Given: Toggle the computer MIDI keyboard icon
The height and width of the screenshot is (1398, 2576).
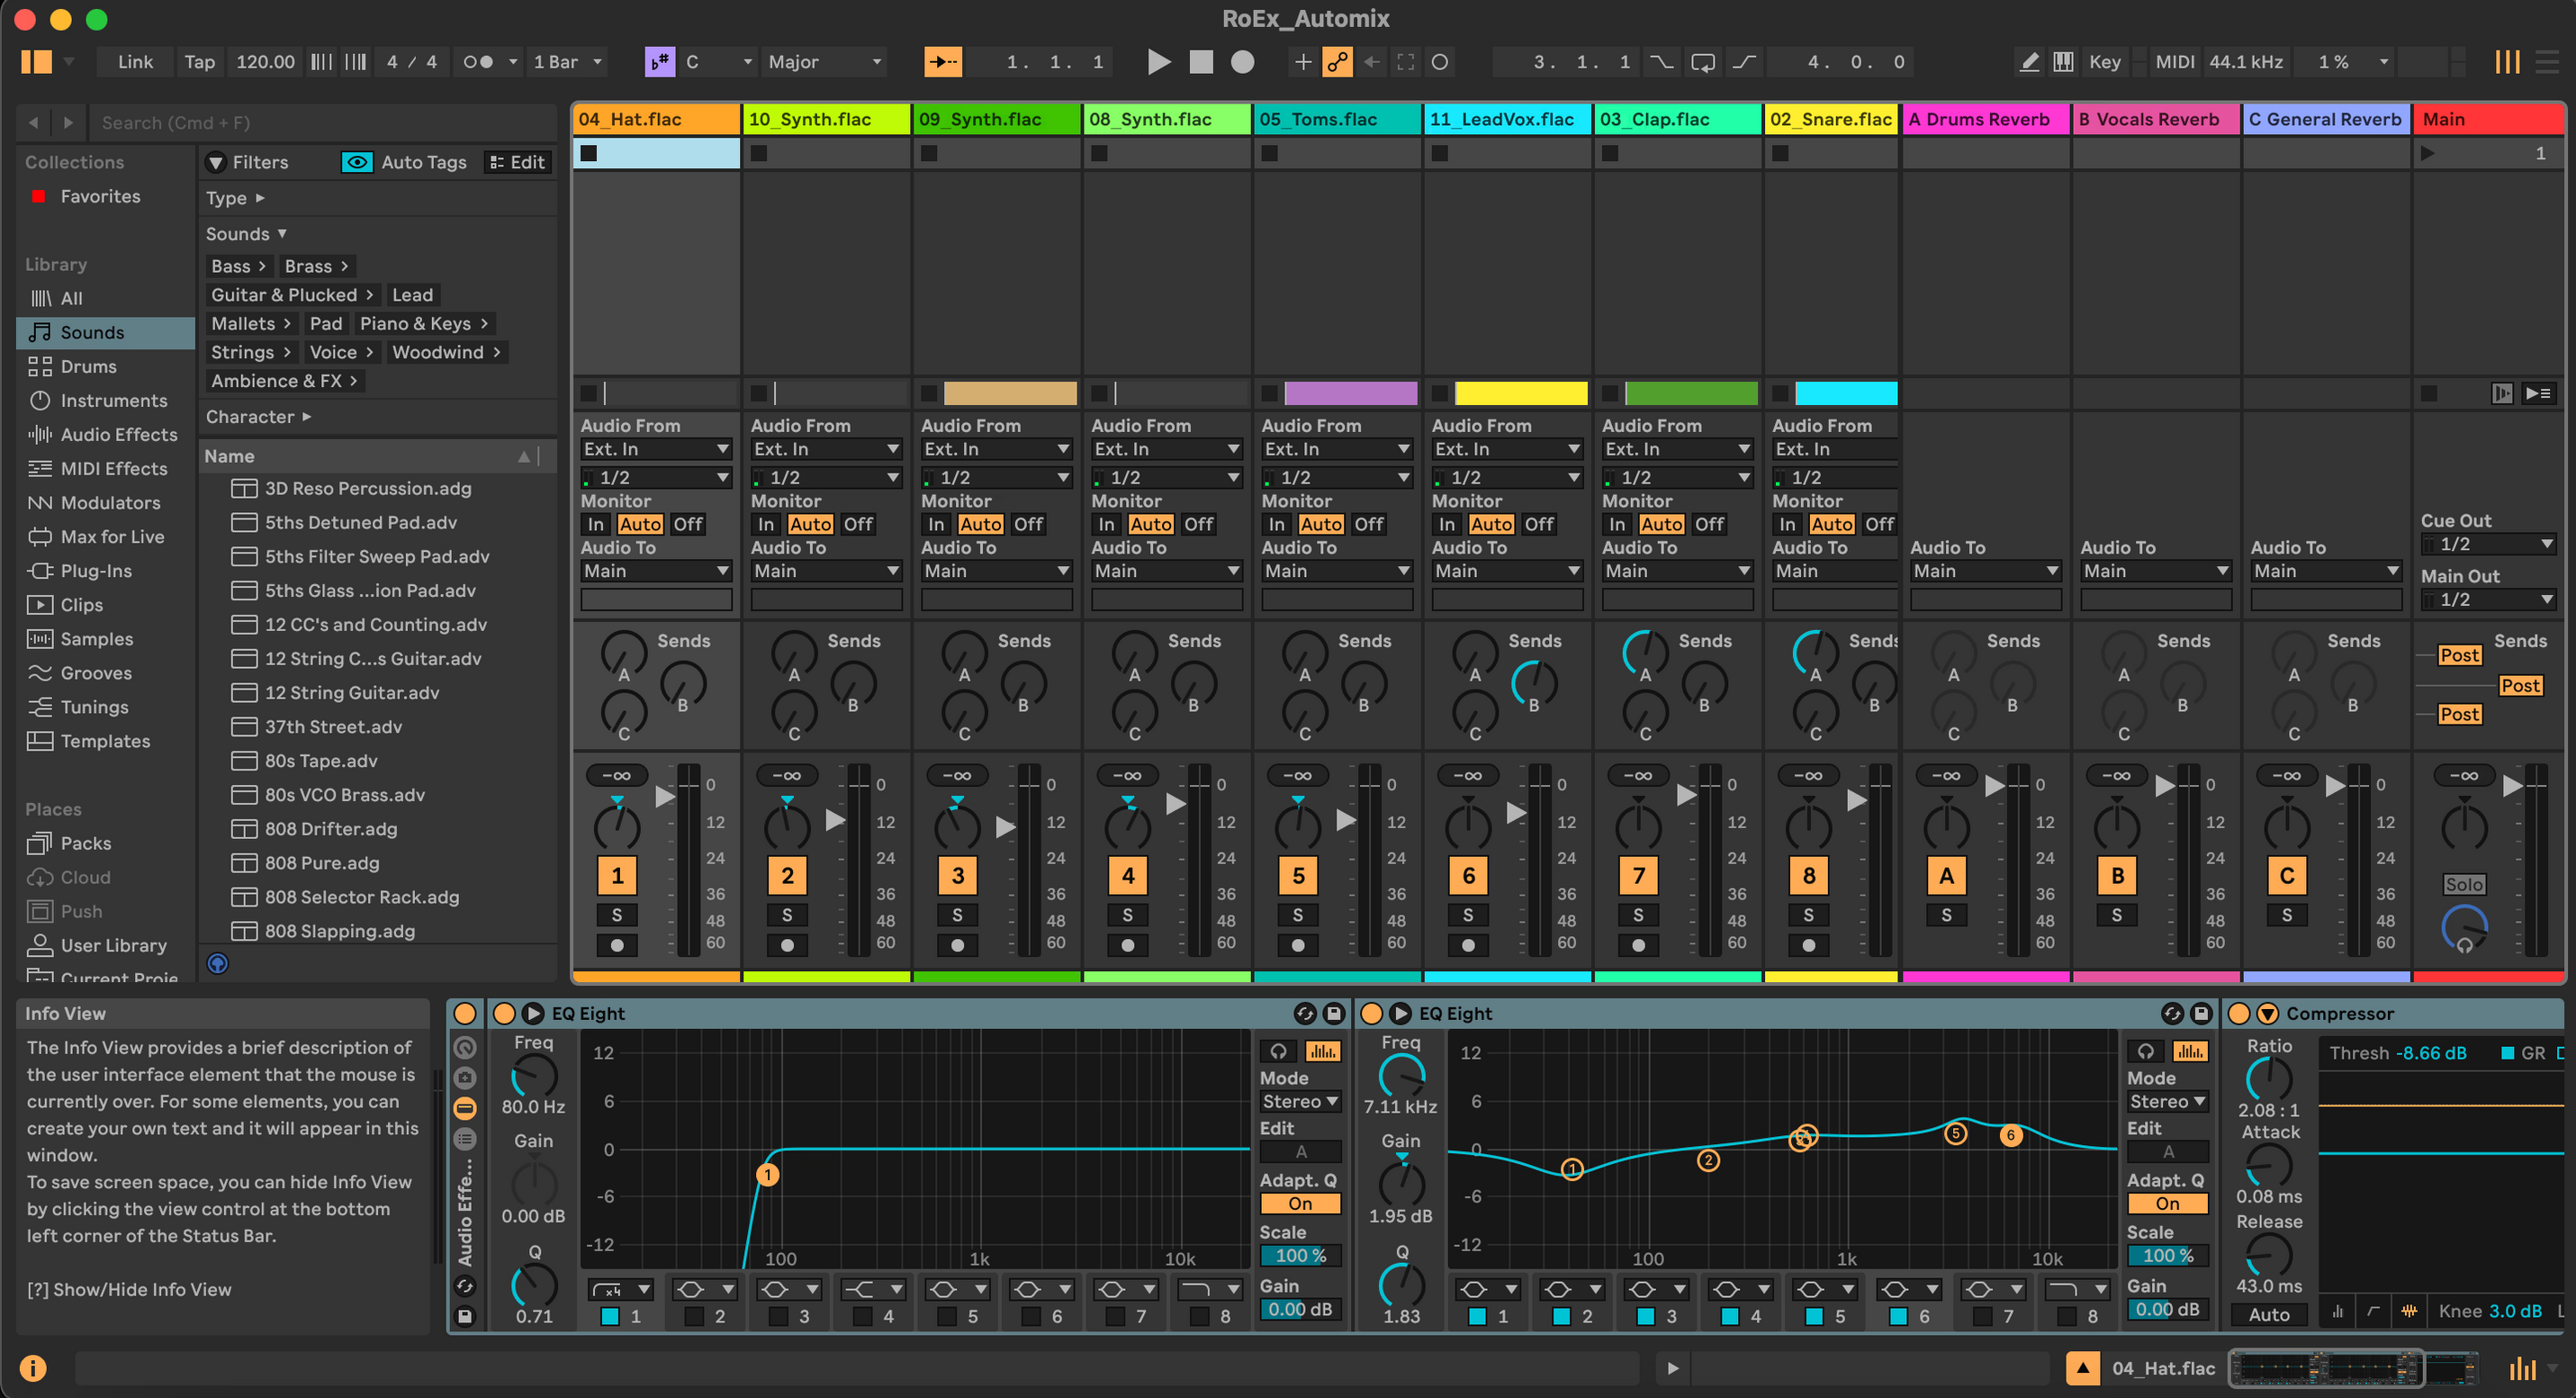Looking at the screenshot, I should coord(2062,62).
